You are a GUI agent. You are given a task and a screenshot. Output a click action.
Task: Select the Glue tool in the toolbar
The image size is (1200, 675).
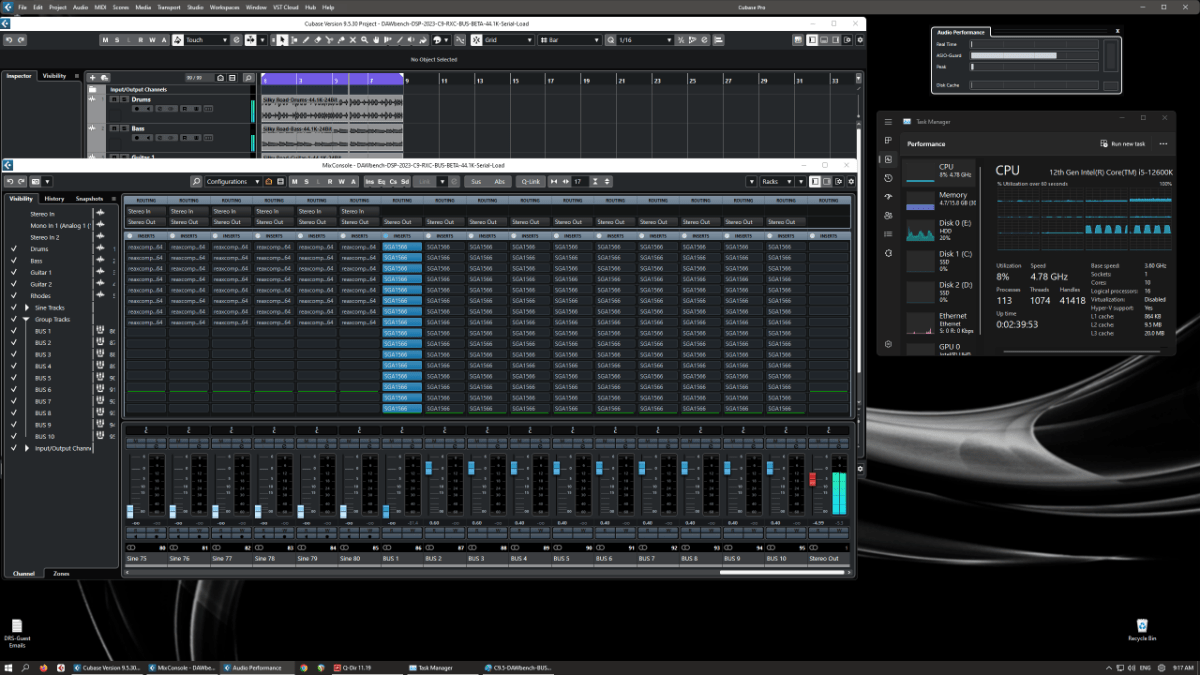[341, 40]
